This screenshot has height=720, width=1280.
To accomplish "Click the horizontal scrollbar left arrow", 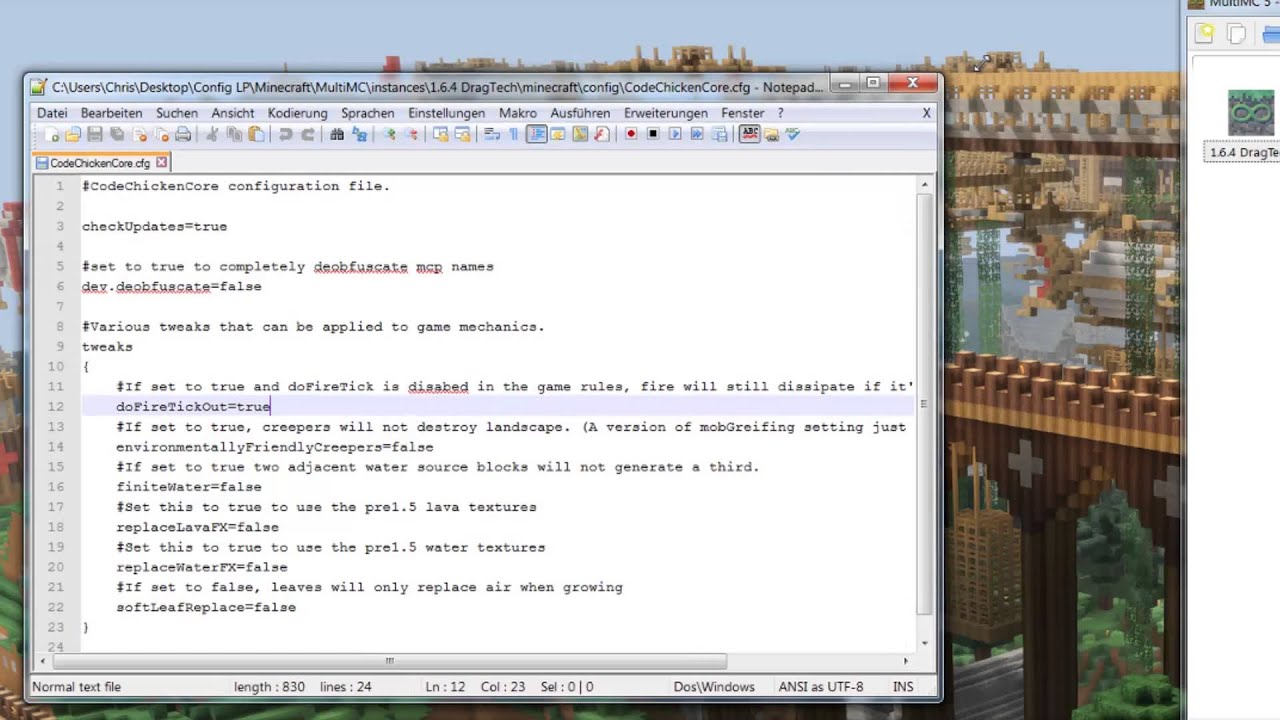I will [x=42, y=661].
